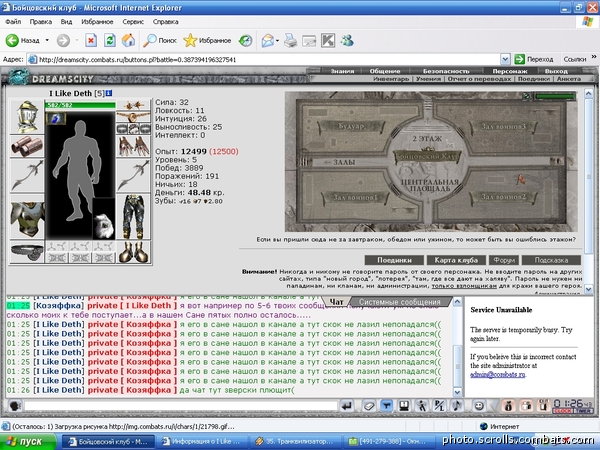
Task: Click the face icon left of chat input
Action: [15, 406]
